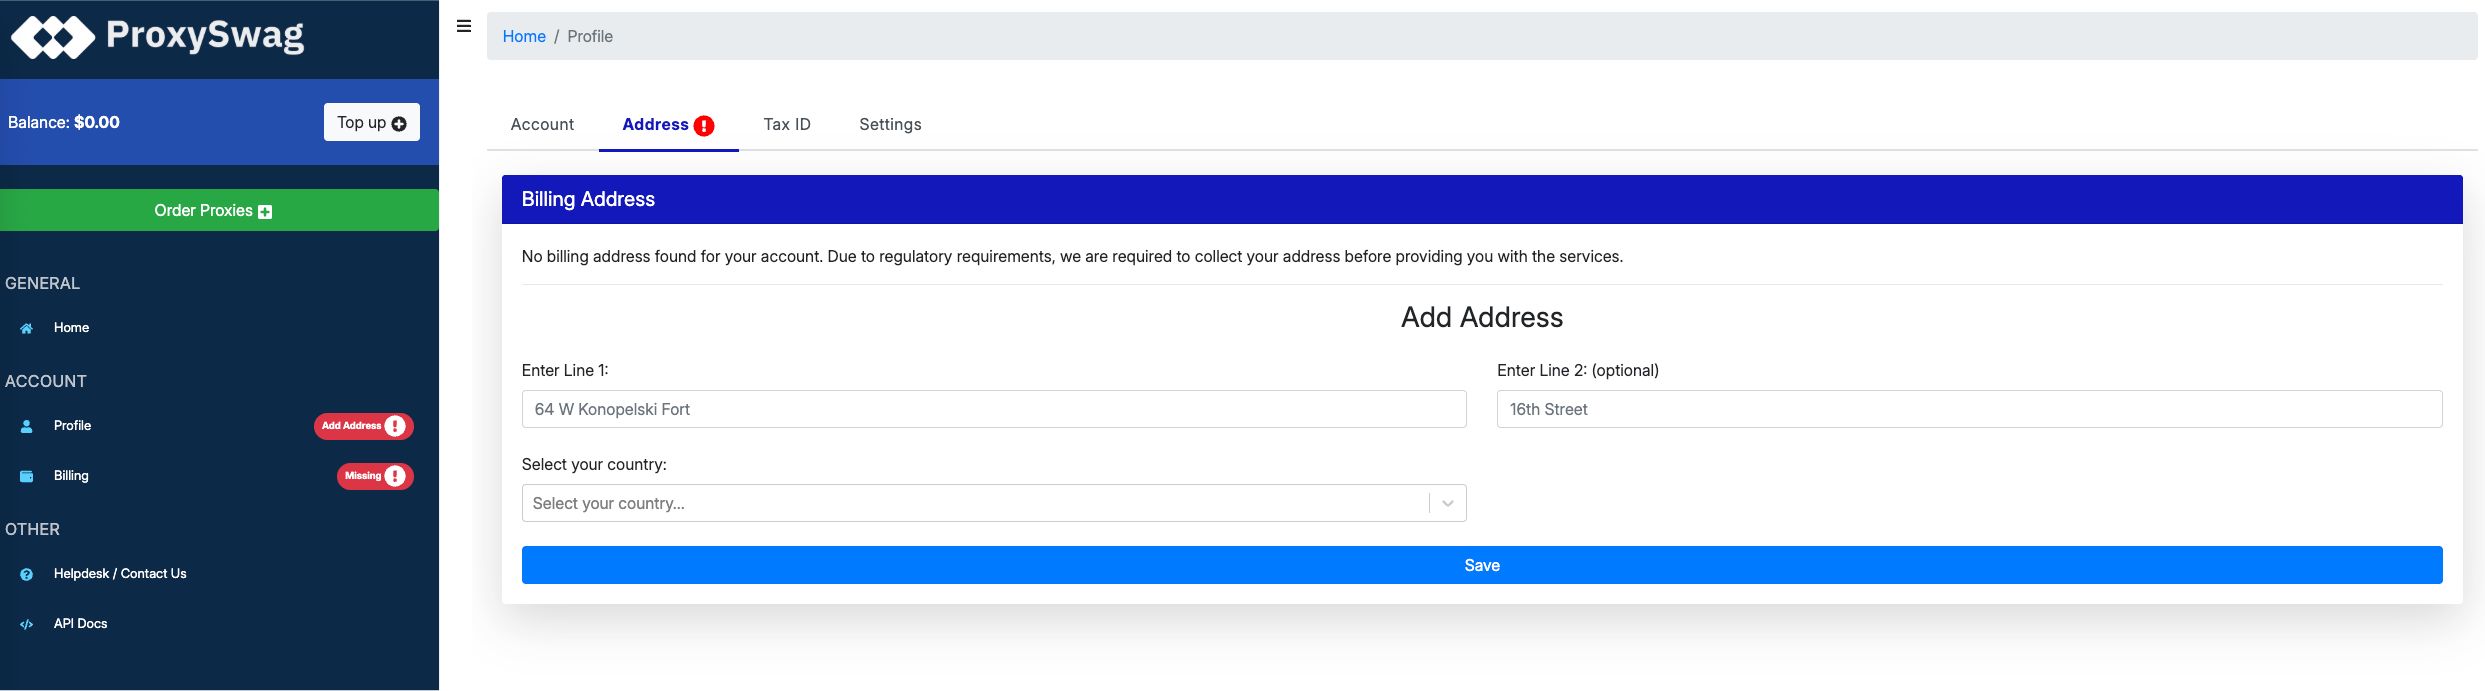2485x691 pixels.
Task: Click the Profile user icon in sidebar
Action: click(x=27, y=426)
